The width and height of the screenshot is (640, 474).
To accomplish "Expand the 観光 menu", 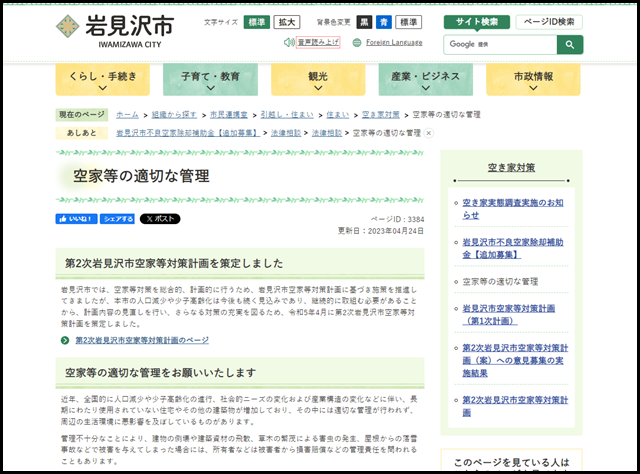I will pyautogui.click(x=318, y=80).
